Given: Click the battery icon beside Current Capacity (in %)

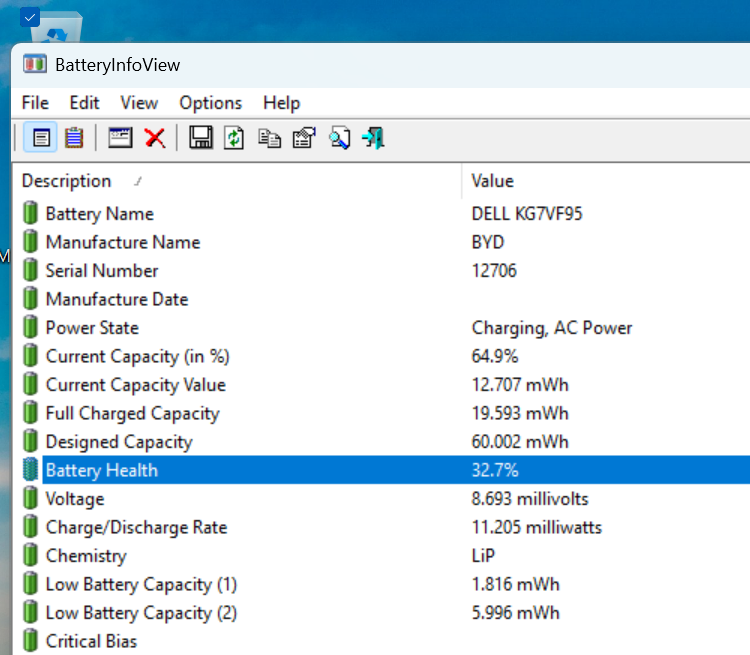Looking at the screenshot, I should [x=30, y=355].
